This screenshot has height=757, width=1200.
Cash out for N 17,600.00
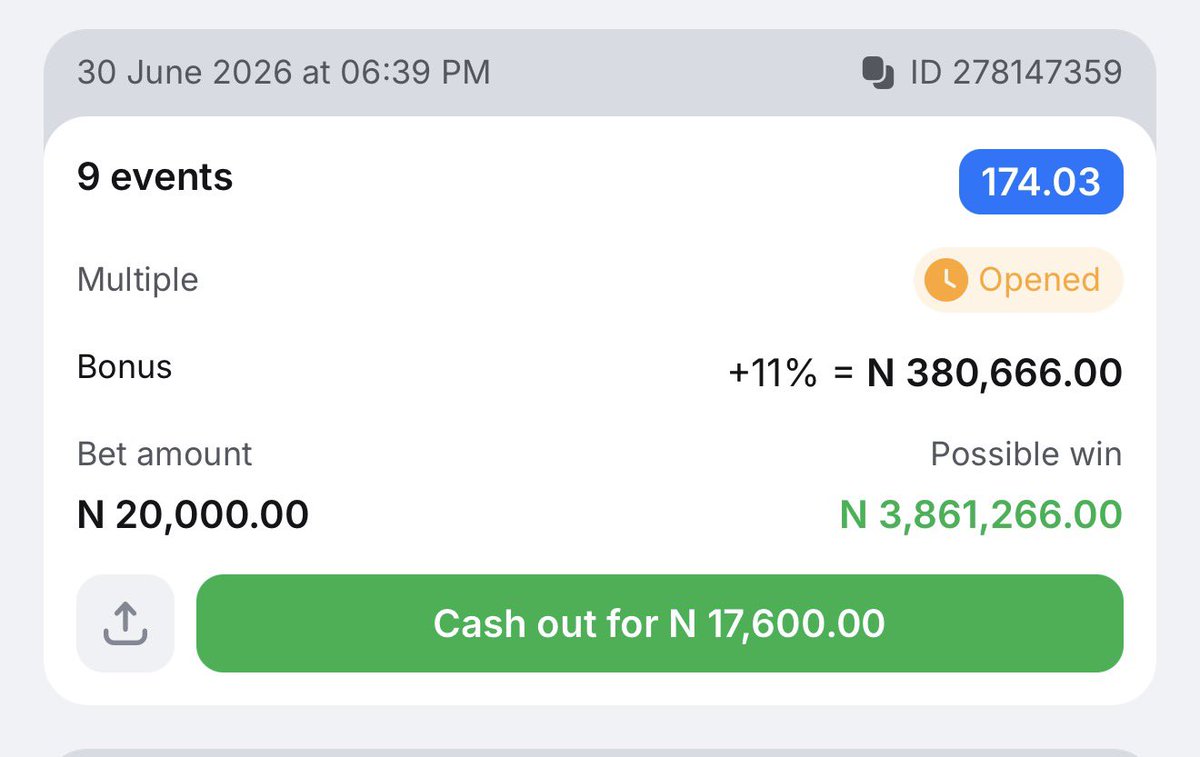[x=659, y=623]
